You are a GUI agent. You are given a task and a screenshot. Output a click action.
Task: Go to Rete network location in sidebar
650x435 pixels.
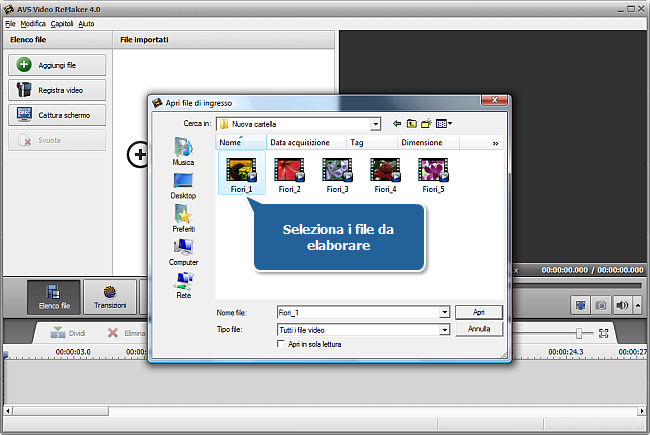click(x=183, y=285)
